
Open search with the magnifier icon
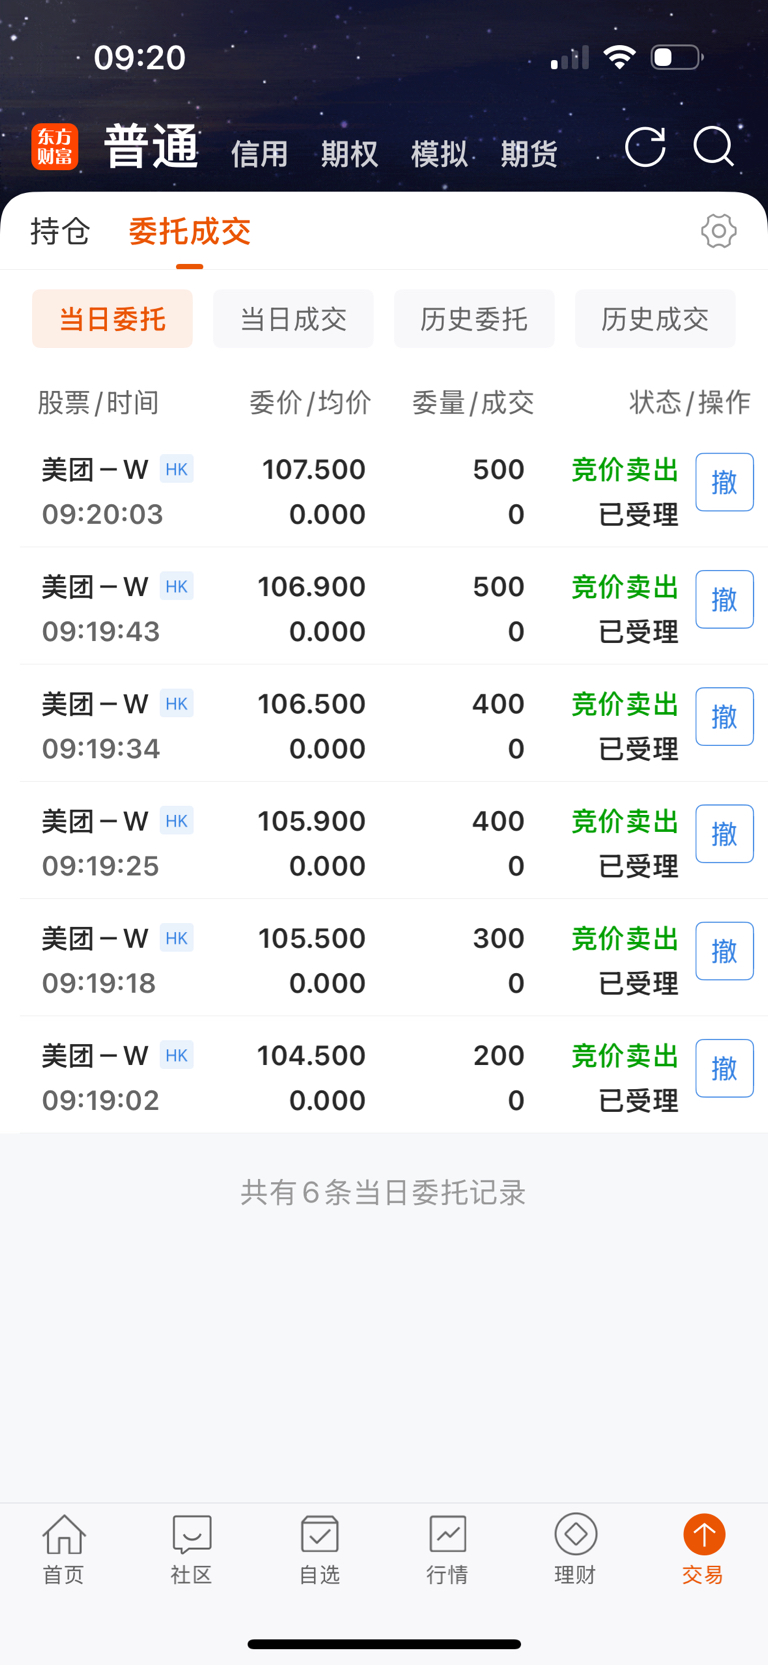click(714, 147)
